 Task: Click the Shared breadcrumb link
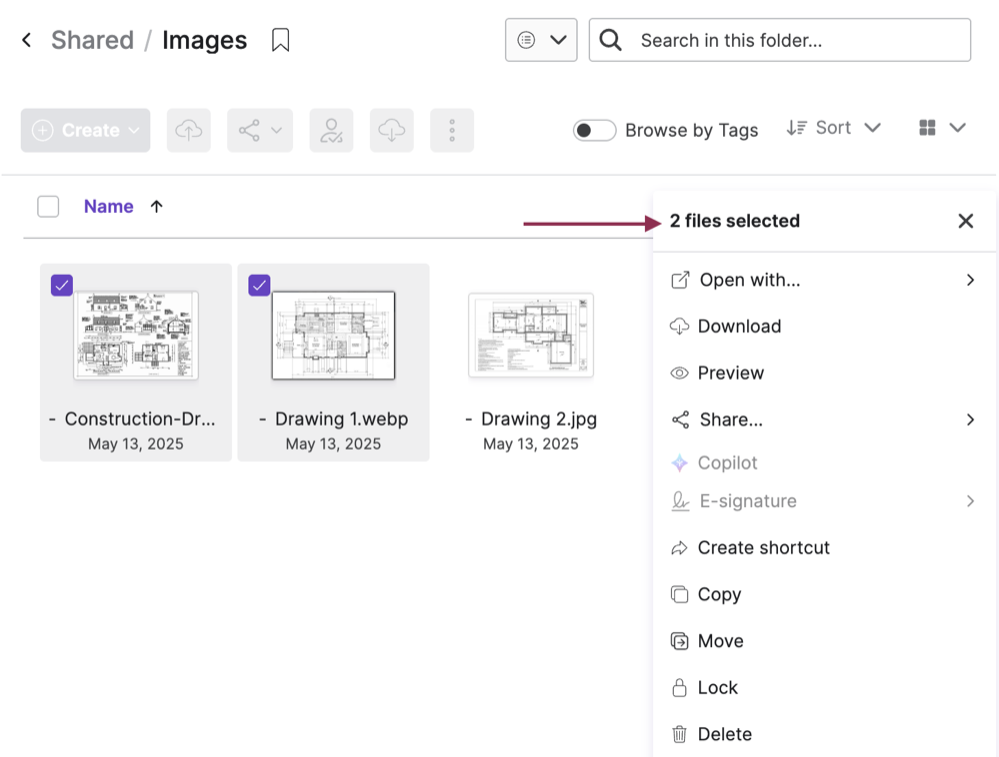[92, 39]
